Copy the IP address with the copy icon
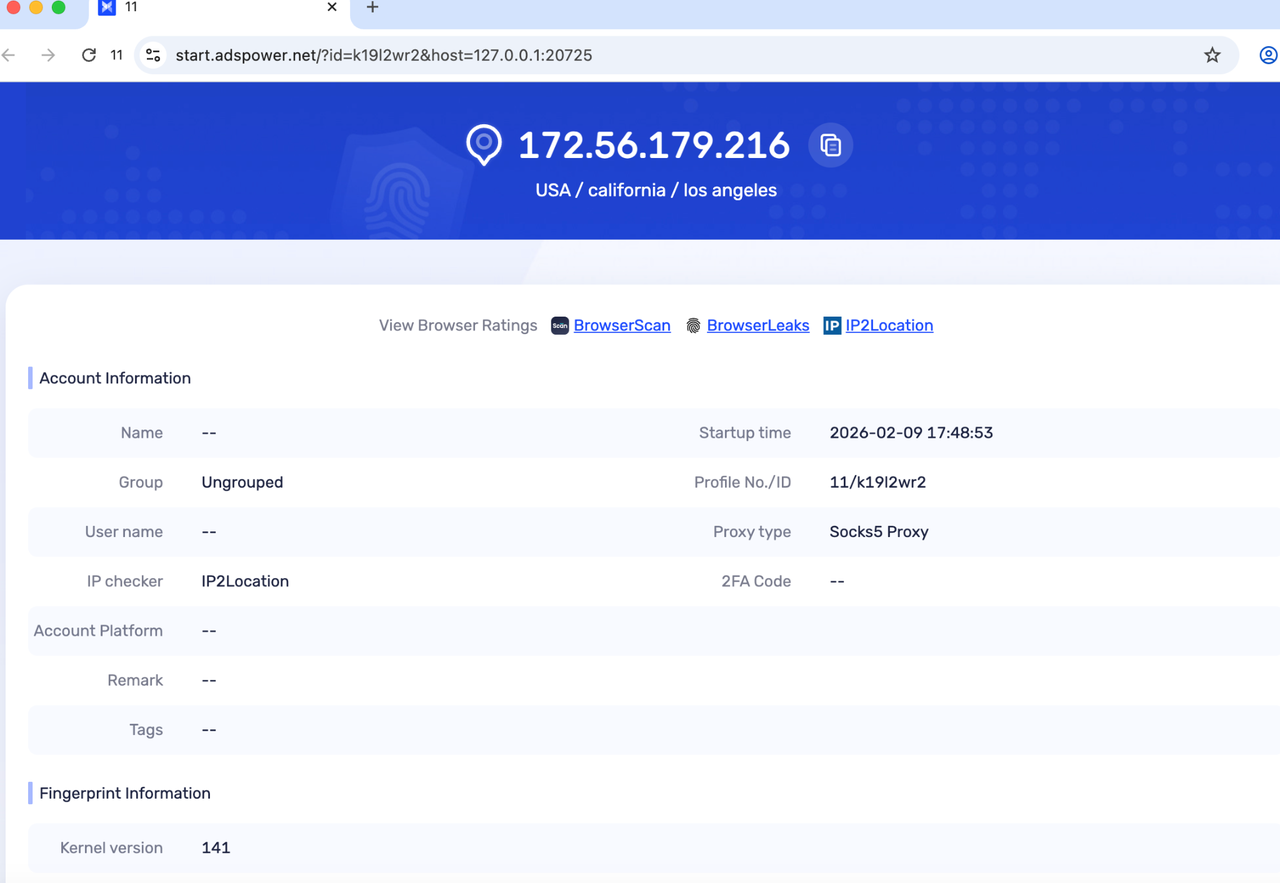This screenshot has height=883, width=1280. click(x=830, y=146)
